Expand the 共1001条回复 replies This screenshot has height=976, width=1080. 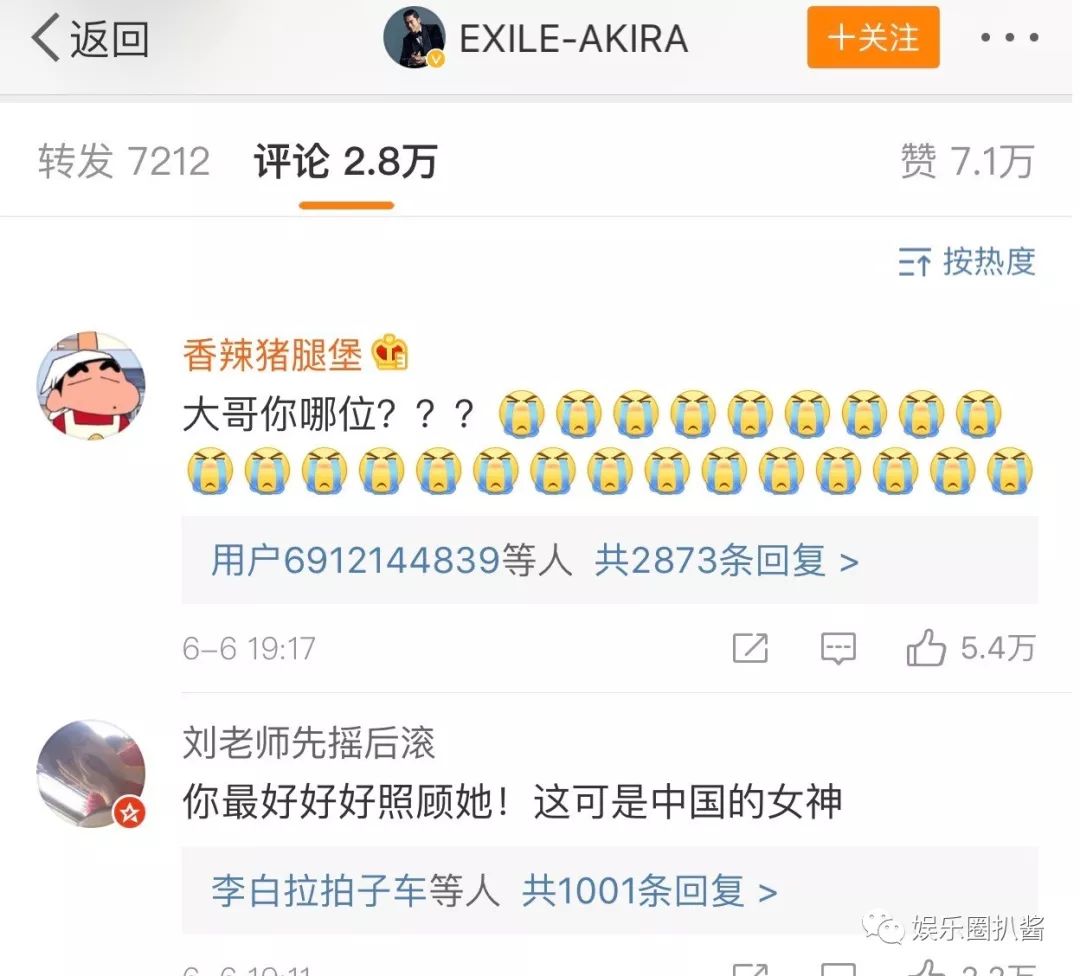(x=650, y=891)
